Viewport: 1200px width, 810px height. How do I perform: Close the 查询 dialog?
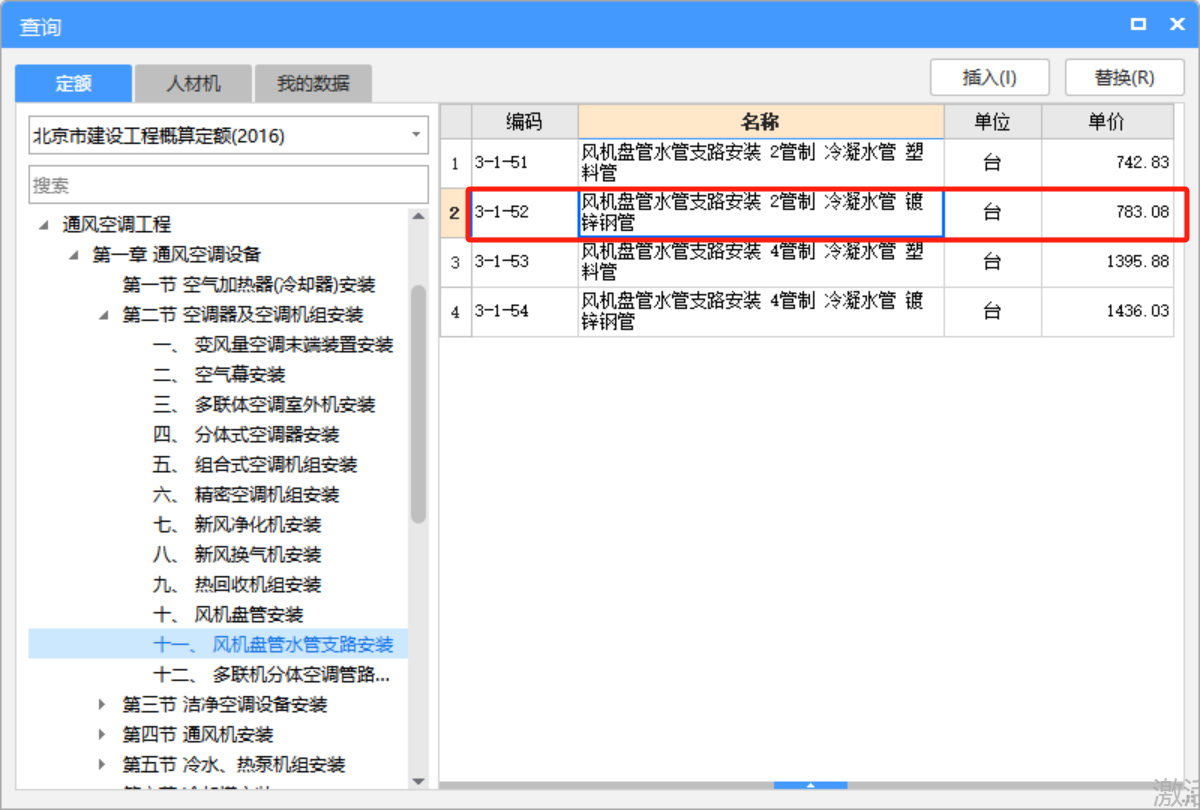(x=1176, y=25)
